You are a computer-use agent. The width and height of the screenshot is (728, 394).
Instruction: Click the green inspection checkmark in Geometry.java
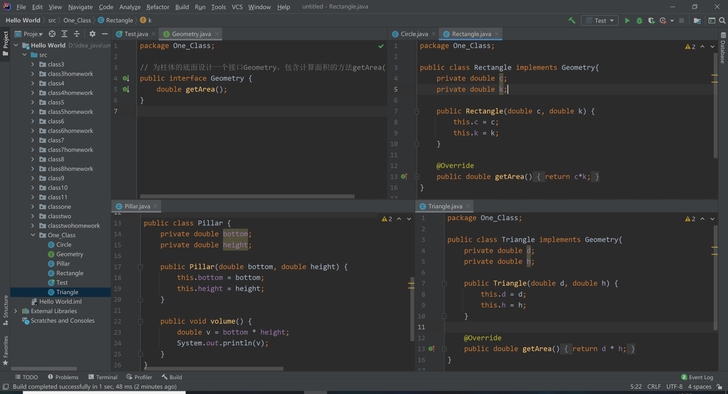(x=381, y=46)
